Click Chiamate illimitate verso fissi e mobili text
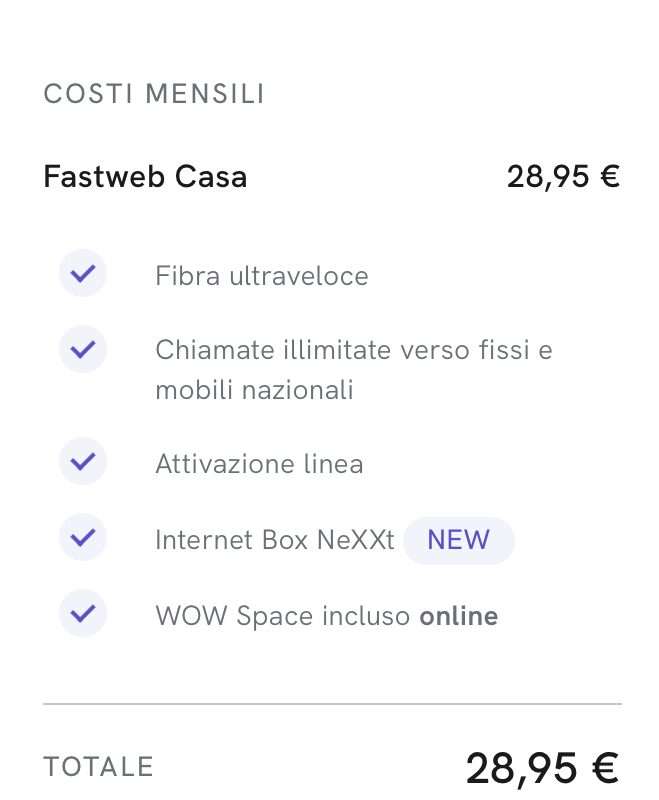This screenshot has width=659, height=800. 353,351
